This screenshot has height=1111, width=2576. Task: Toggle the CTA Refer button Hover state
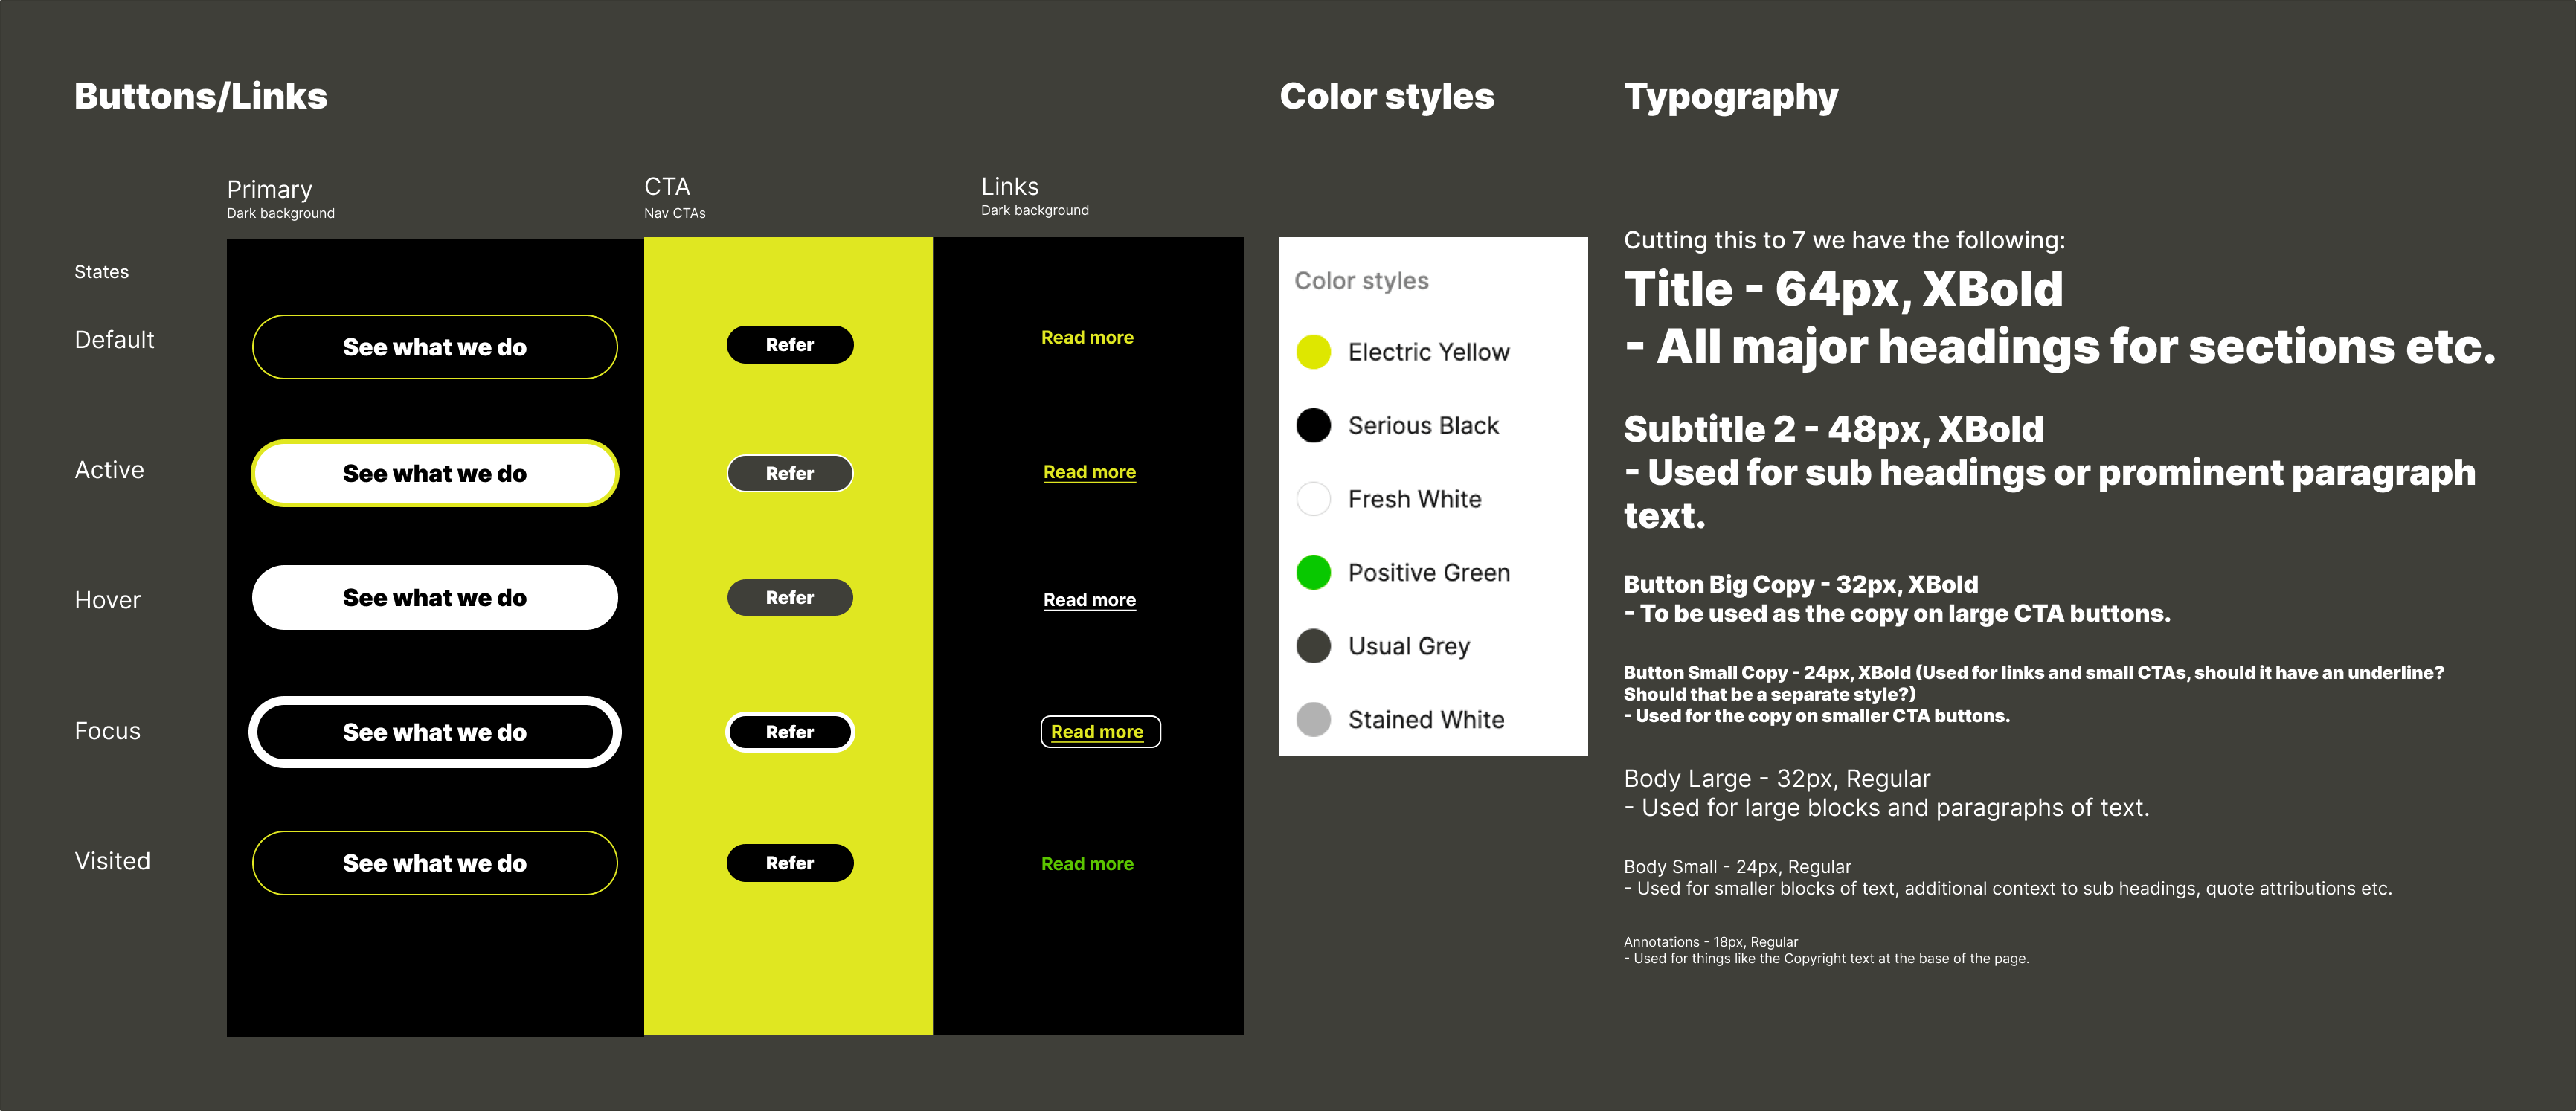(788, 596)
